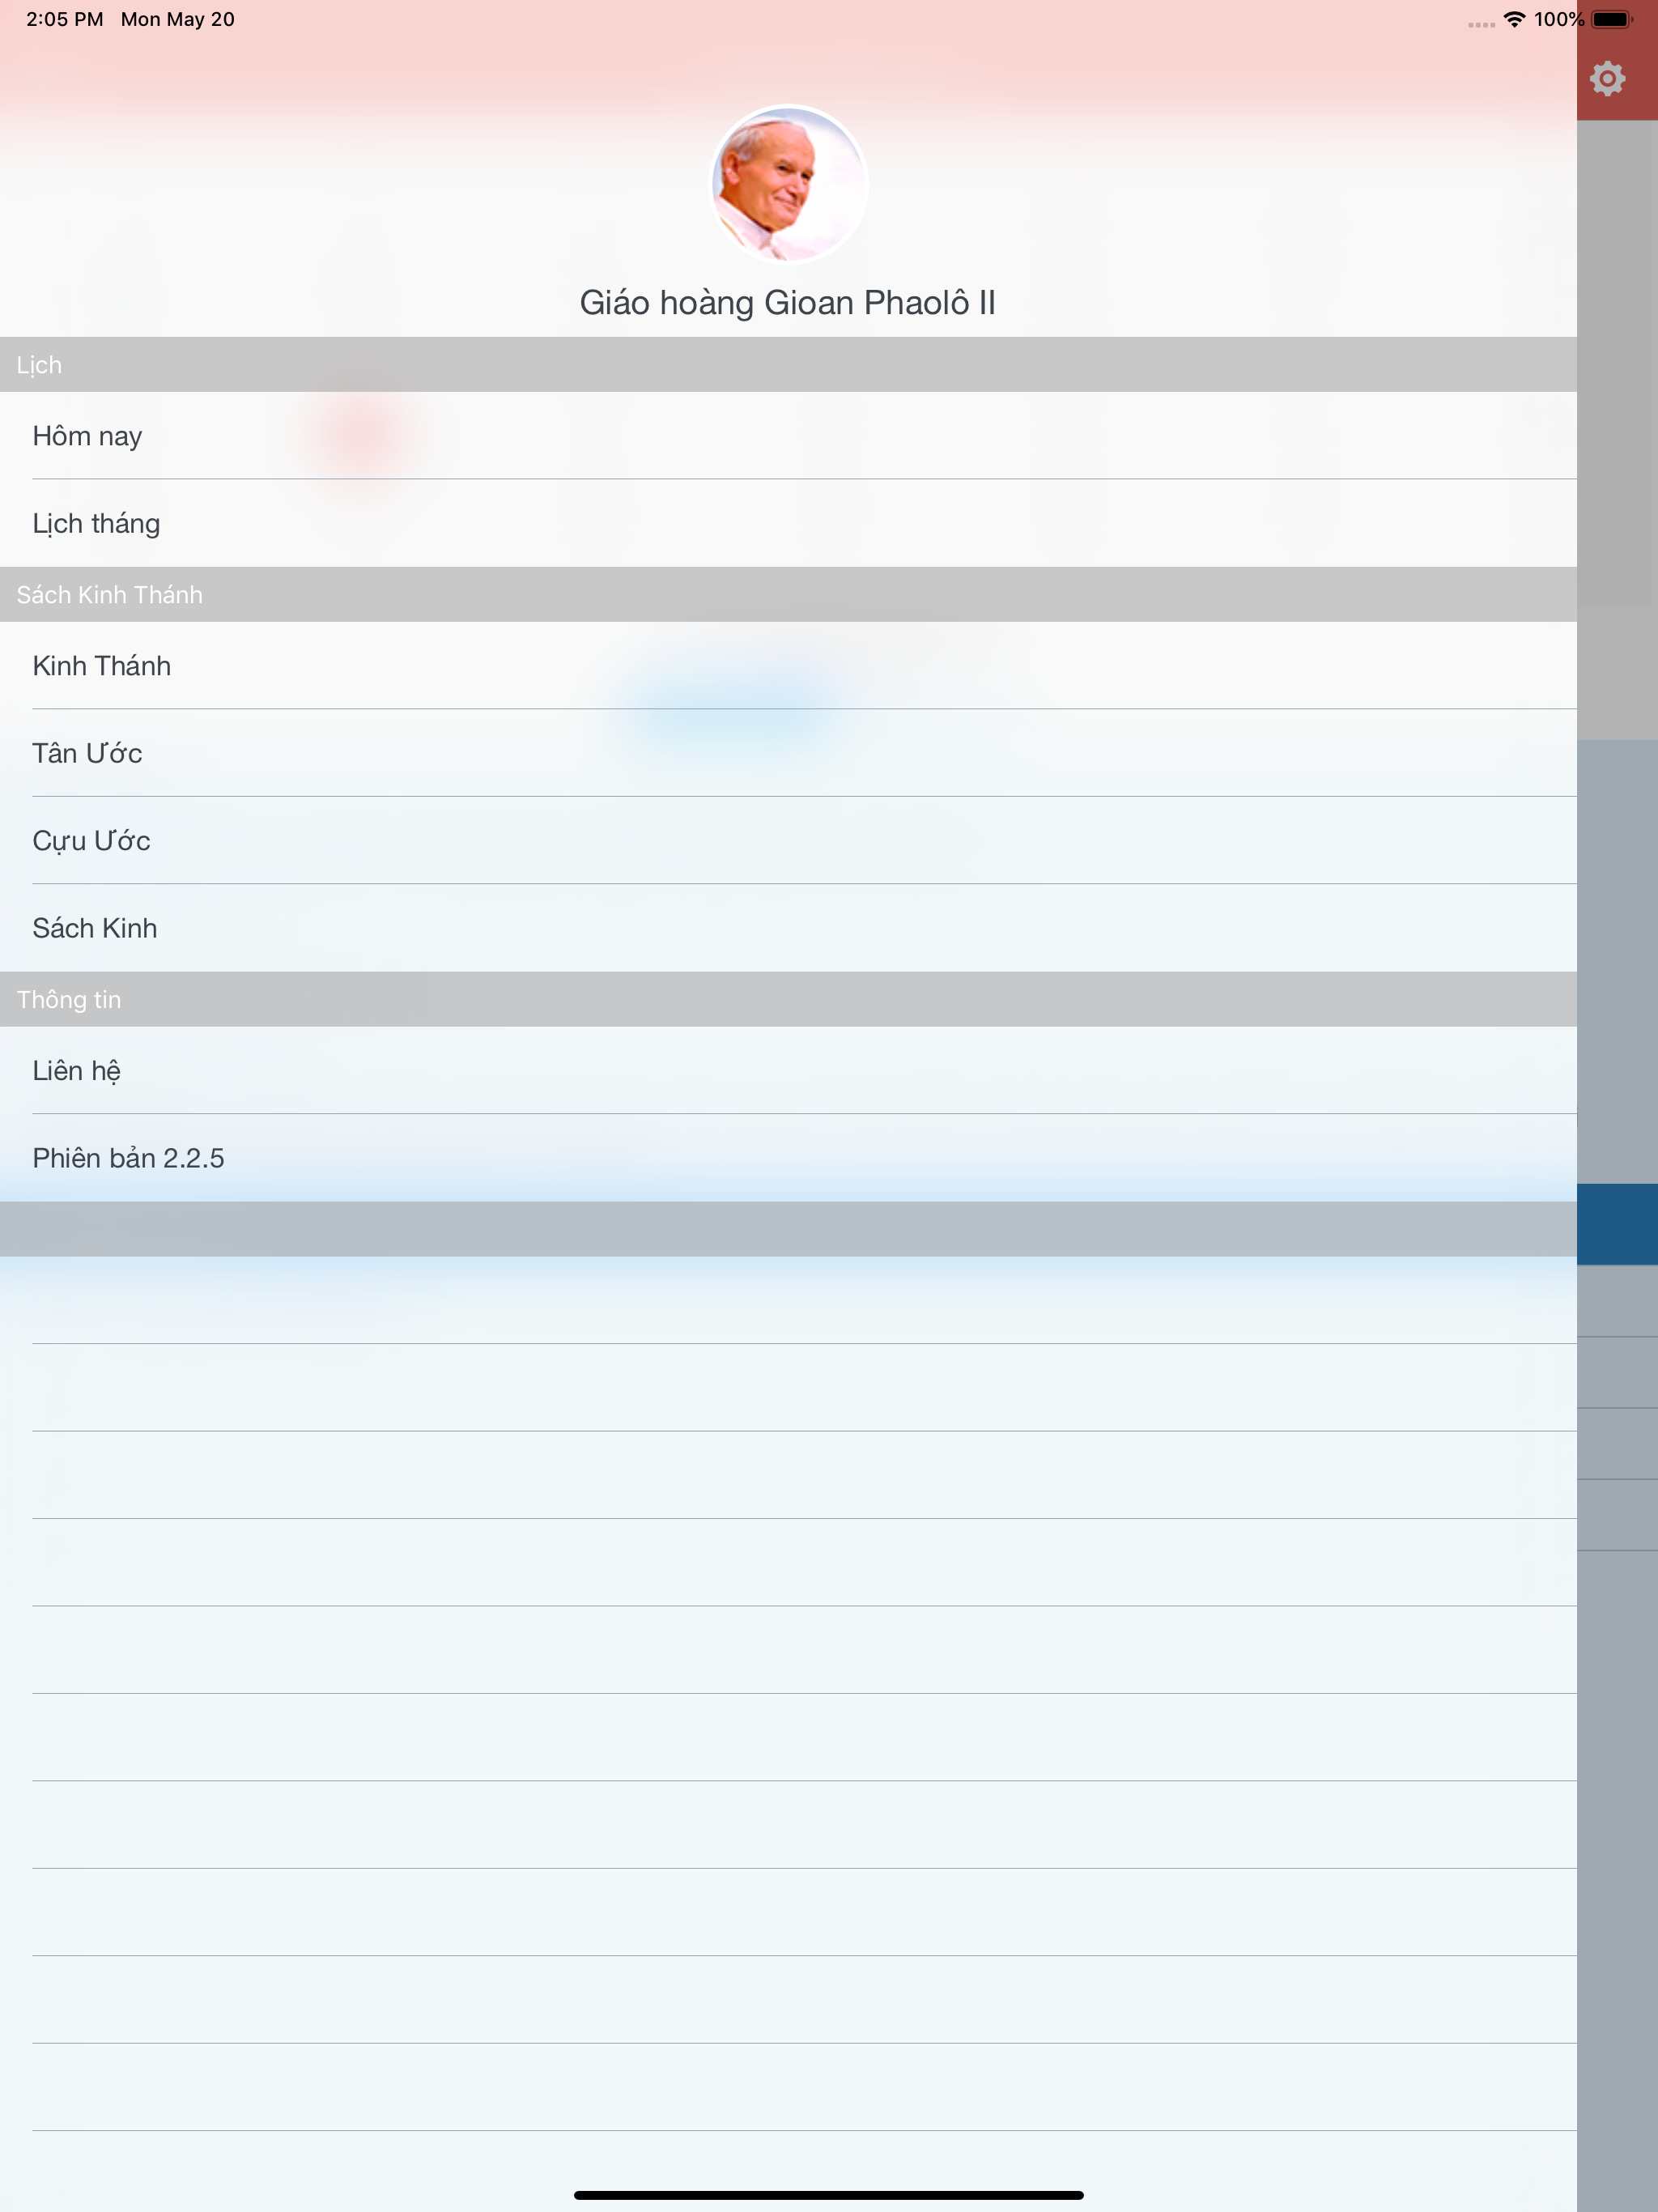1658x2212 pixels.
Task: Check the battery indicator icon
Action: pyautogui.click(x=1611, y=19)
